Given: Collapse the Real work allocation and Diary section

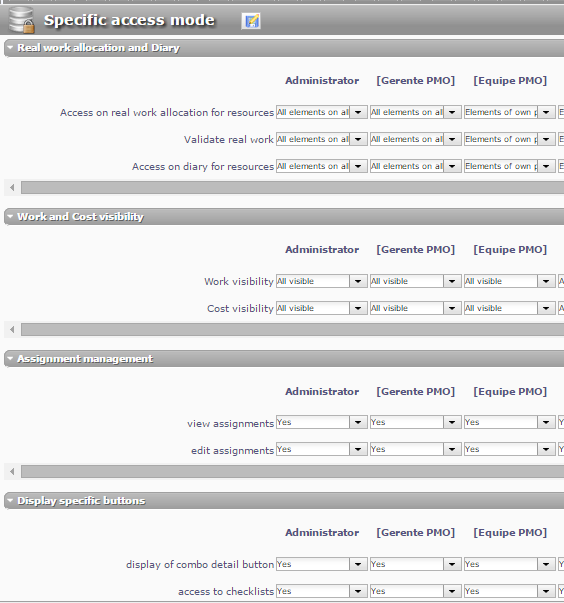Looking at the screenshot, I should point(10,48).
